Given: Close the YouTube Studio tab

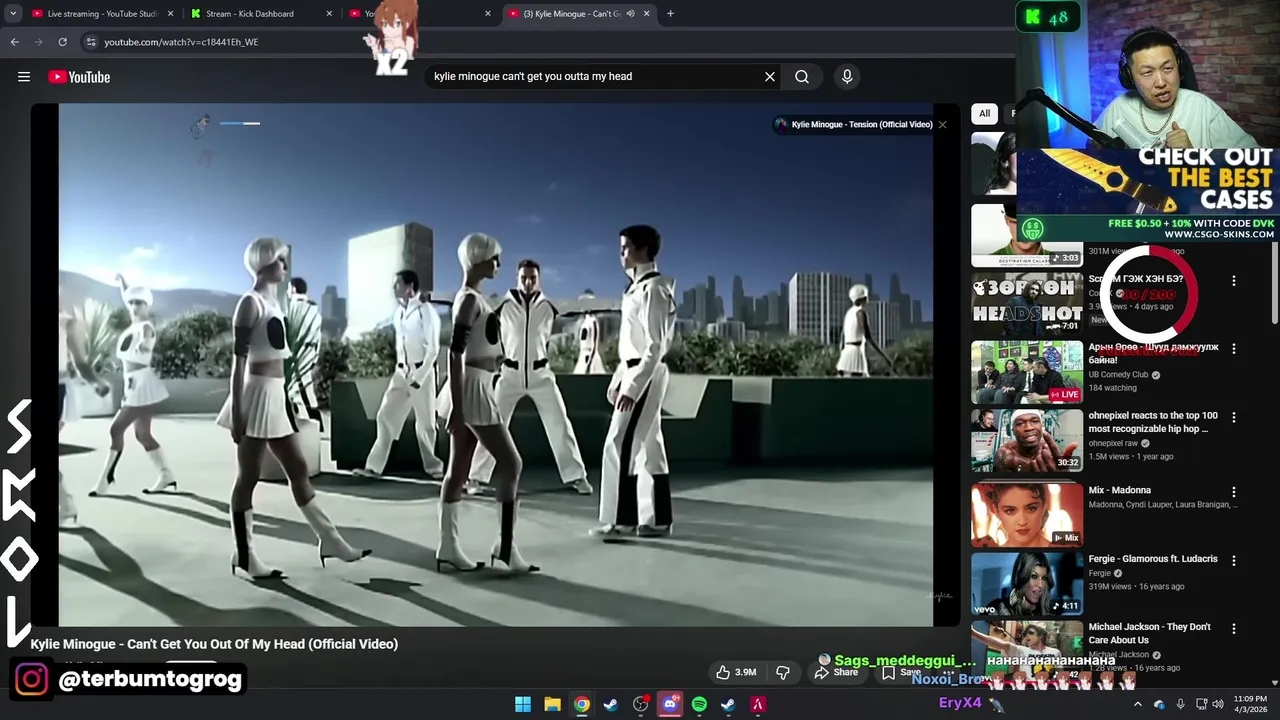Looking at the screenshot, I should tap(171, 14).
